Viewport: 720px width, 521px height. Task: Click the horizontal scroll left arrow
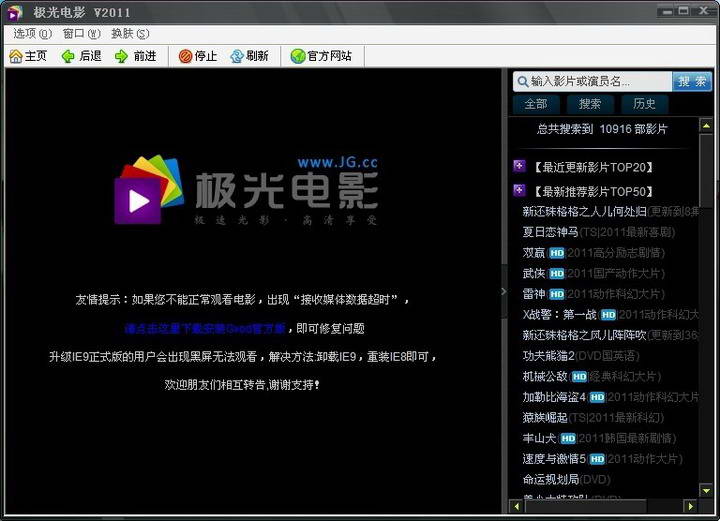(x=517, y=506)
